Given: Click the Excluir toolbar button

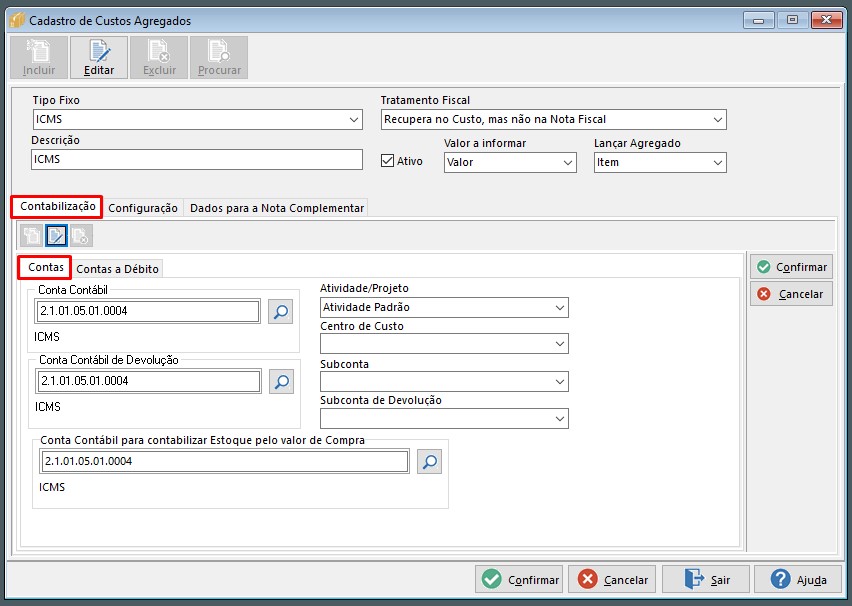Looking at the screenshot, I should coord(159,58).
